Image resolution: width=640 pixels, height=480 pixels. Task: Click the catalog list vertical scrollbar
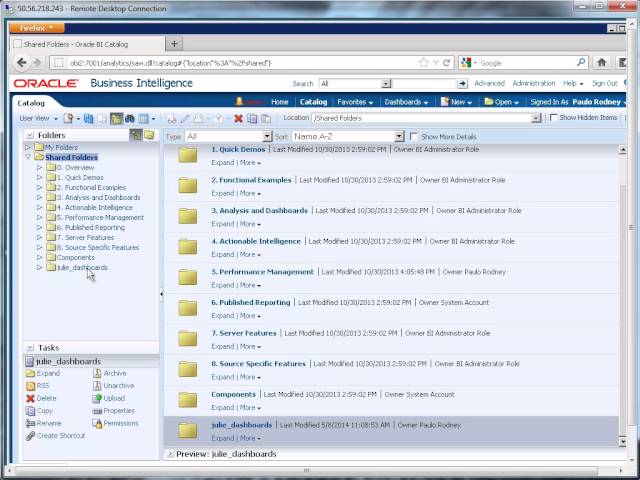622,298
